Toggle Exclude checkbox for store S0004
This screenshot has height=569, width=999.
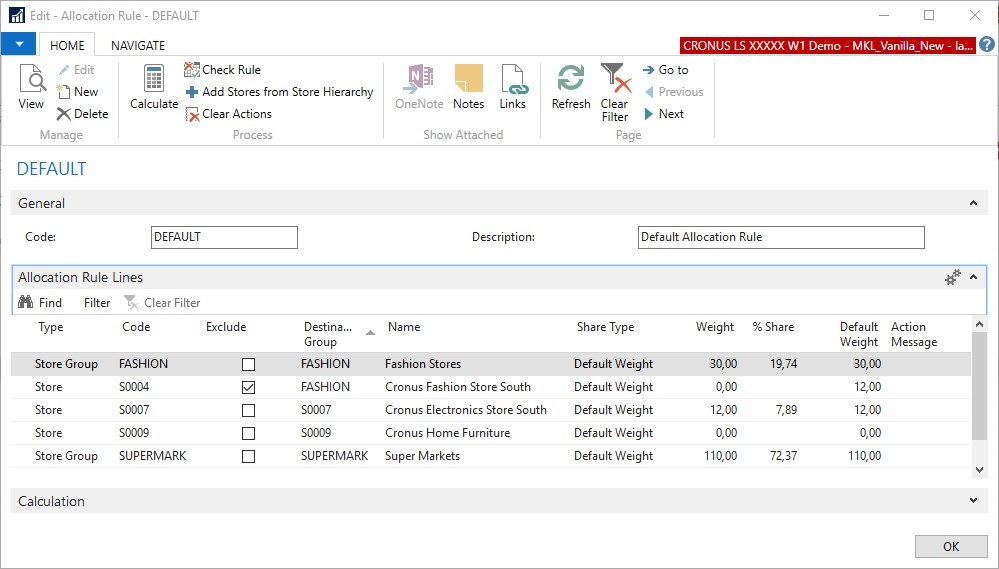249,387
